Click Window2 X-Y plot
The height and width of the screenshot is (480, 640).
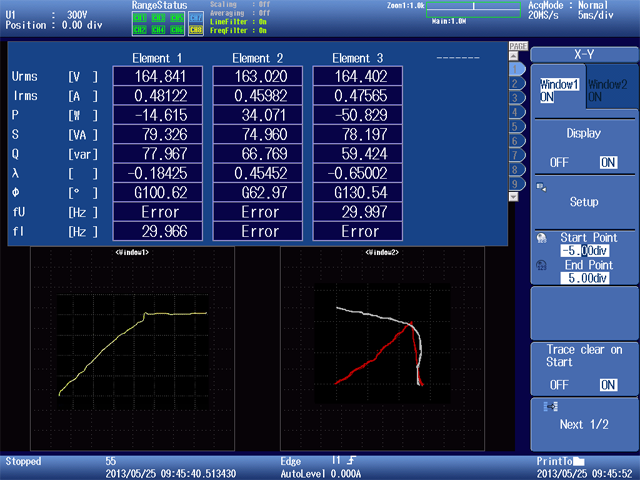(382, 348)
